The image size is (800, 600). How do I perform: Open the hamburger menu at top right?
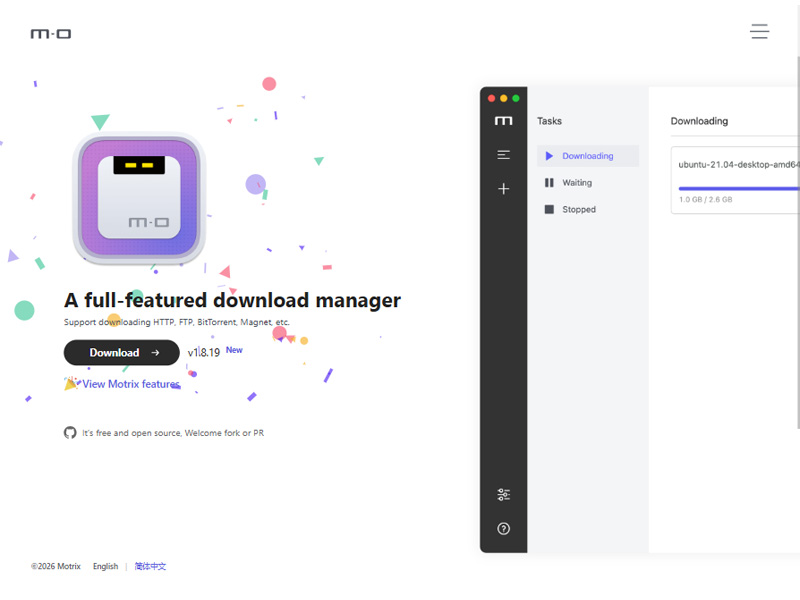pos(760,32)
